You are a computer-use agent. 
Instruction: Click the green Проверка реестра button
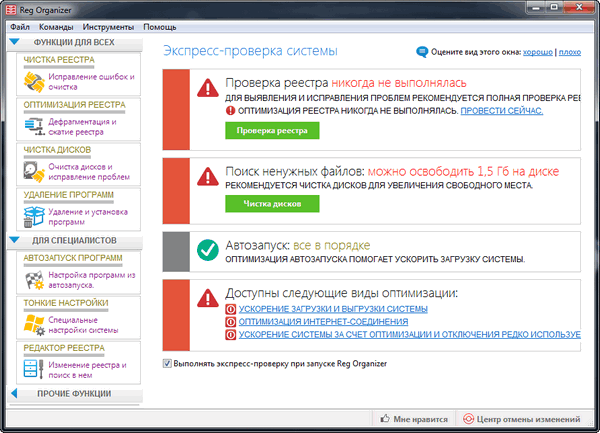point(272,130)
